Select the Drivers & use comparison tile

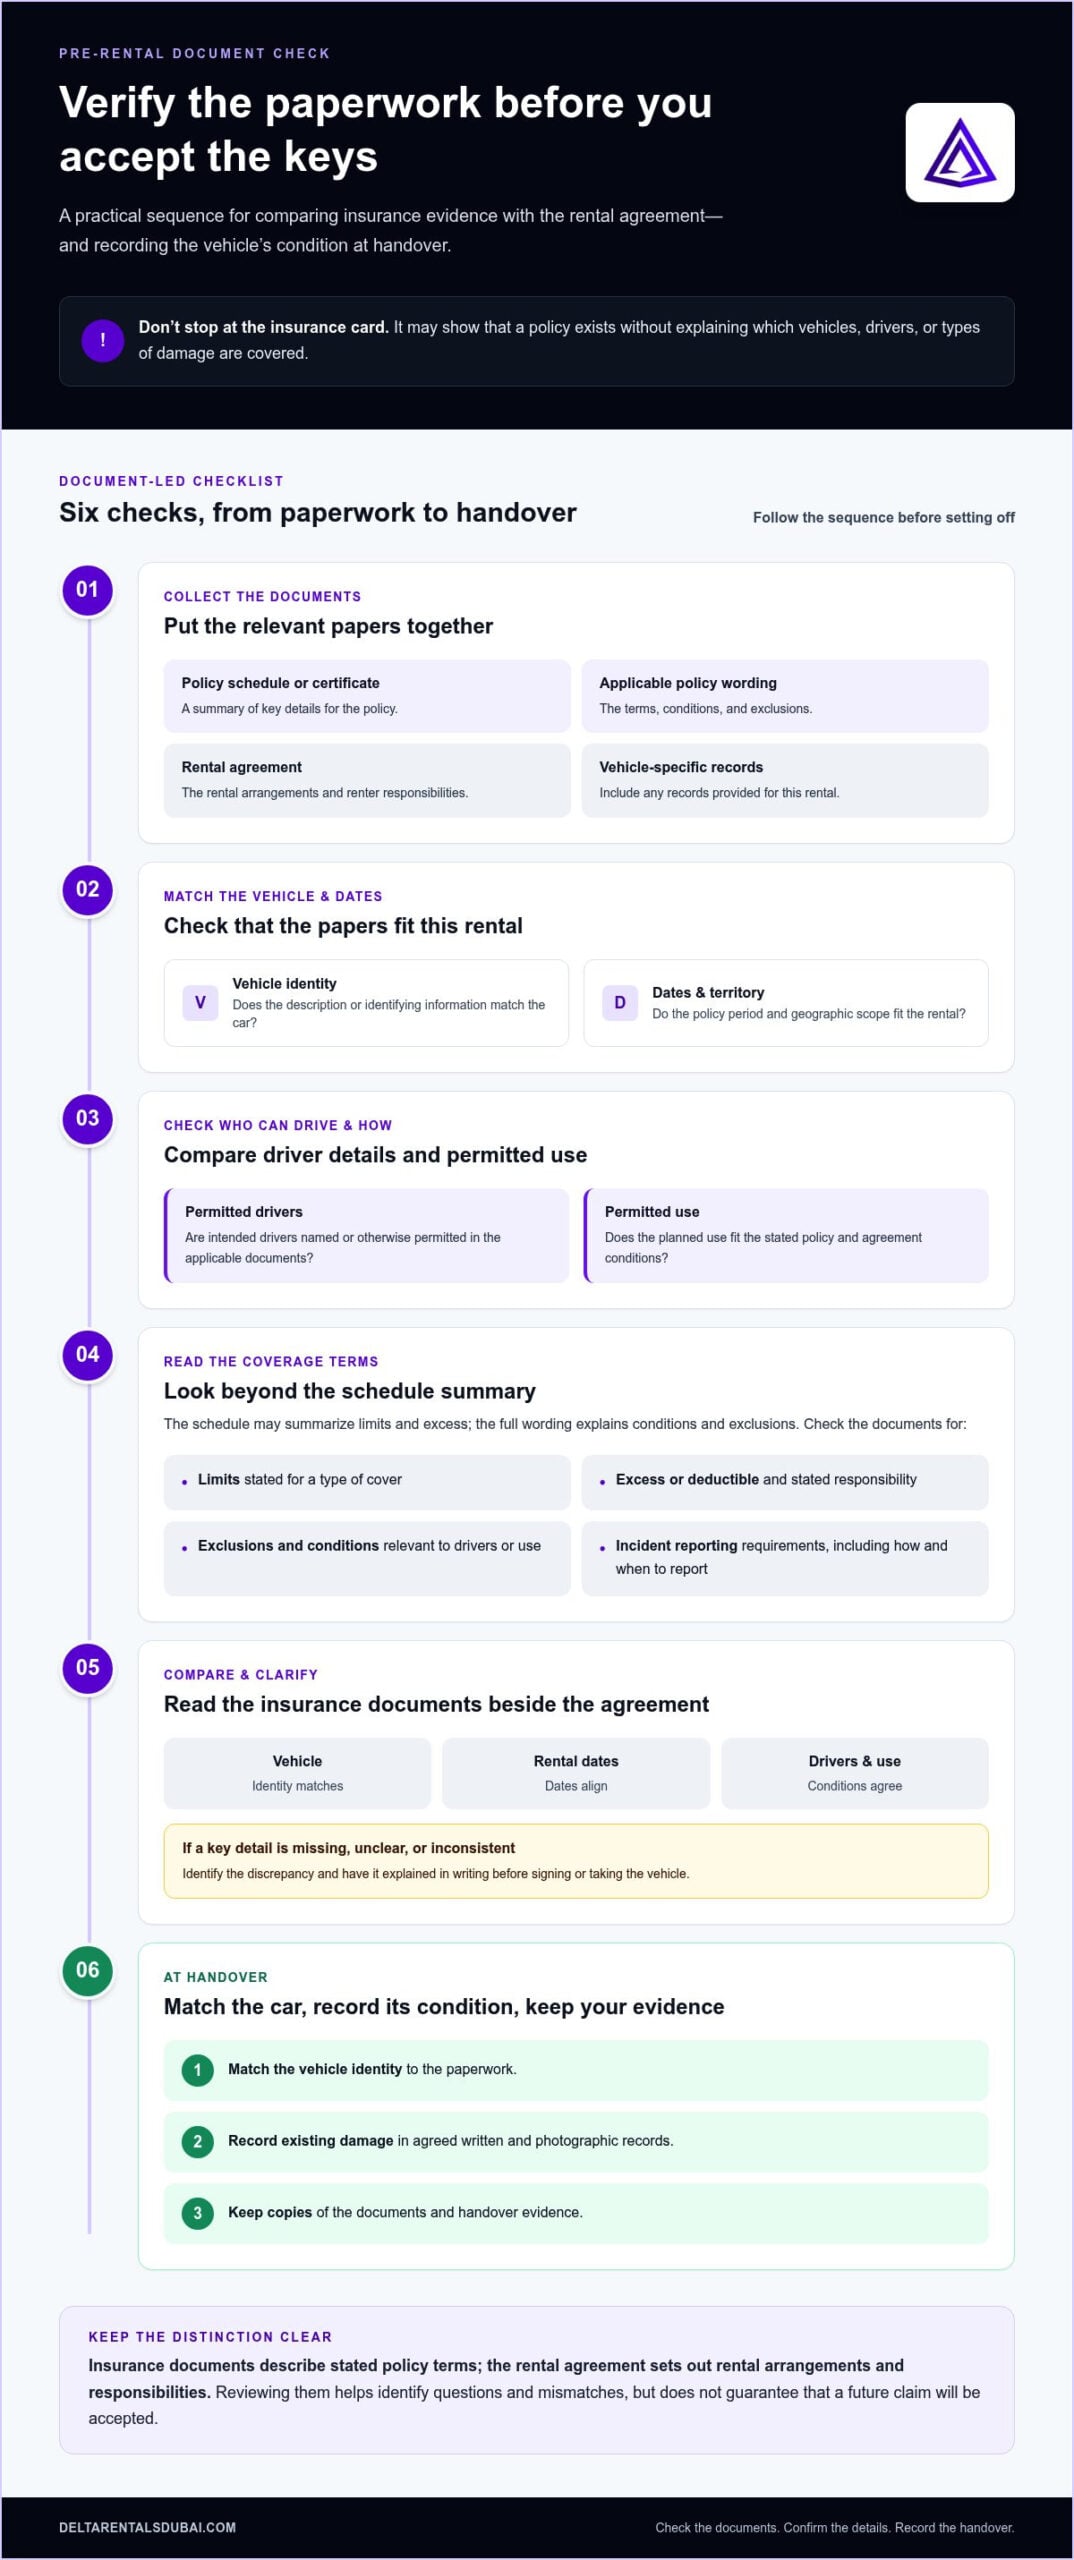pyautogui.click(x=855, y=1773)
